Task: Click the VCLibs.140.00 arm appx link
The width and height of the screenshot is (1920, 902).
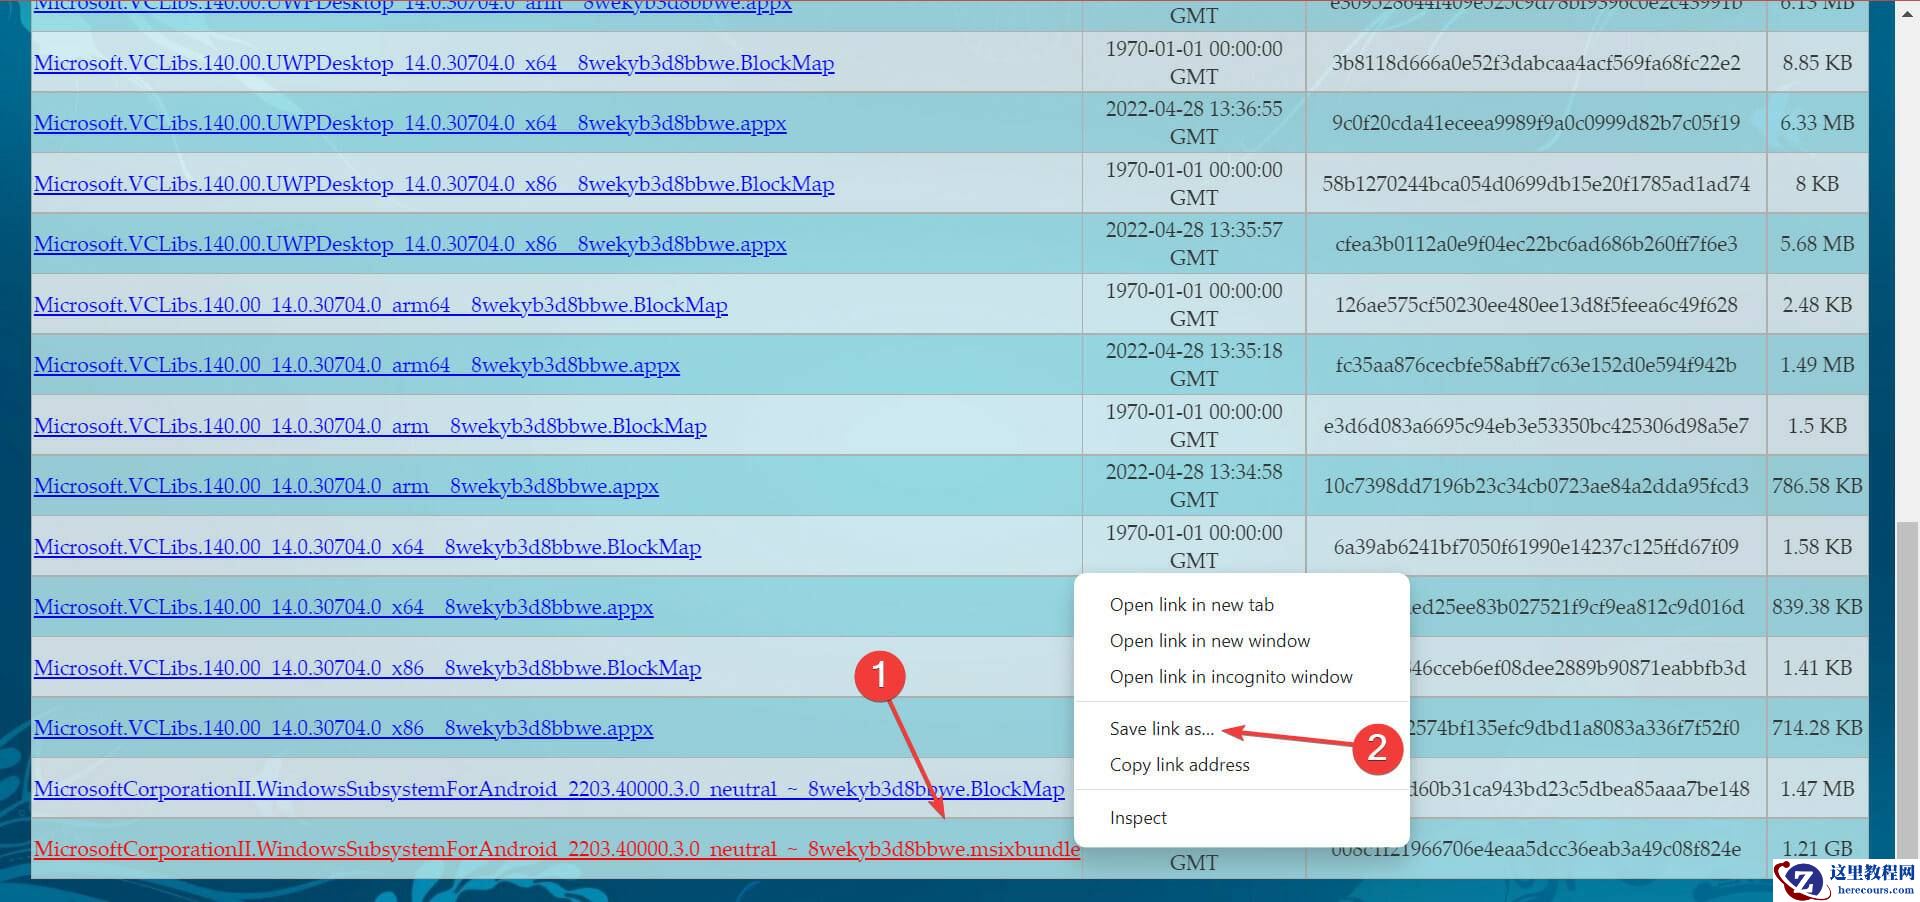Action: 346,486
